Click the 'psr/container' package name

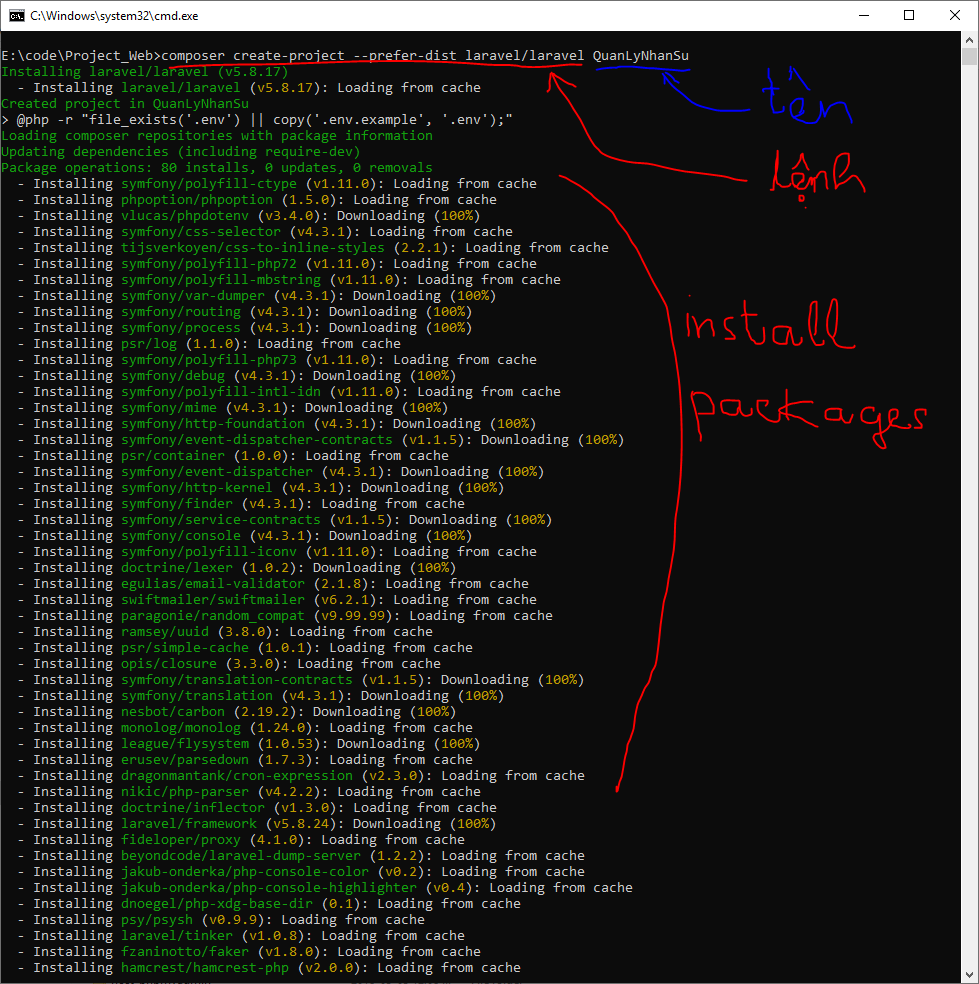[x=173, y=456]
